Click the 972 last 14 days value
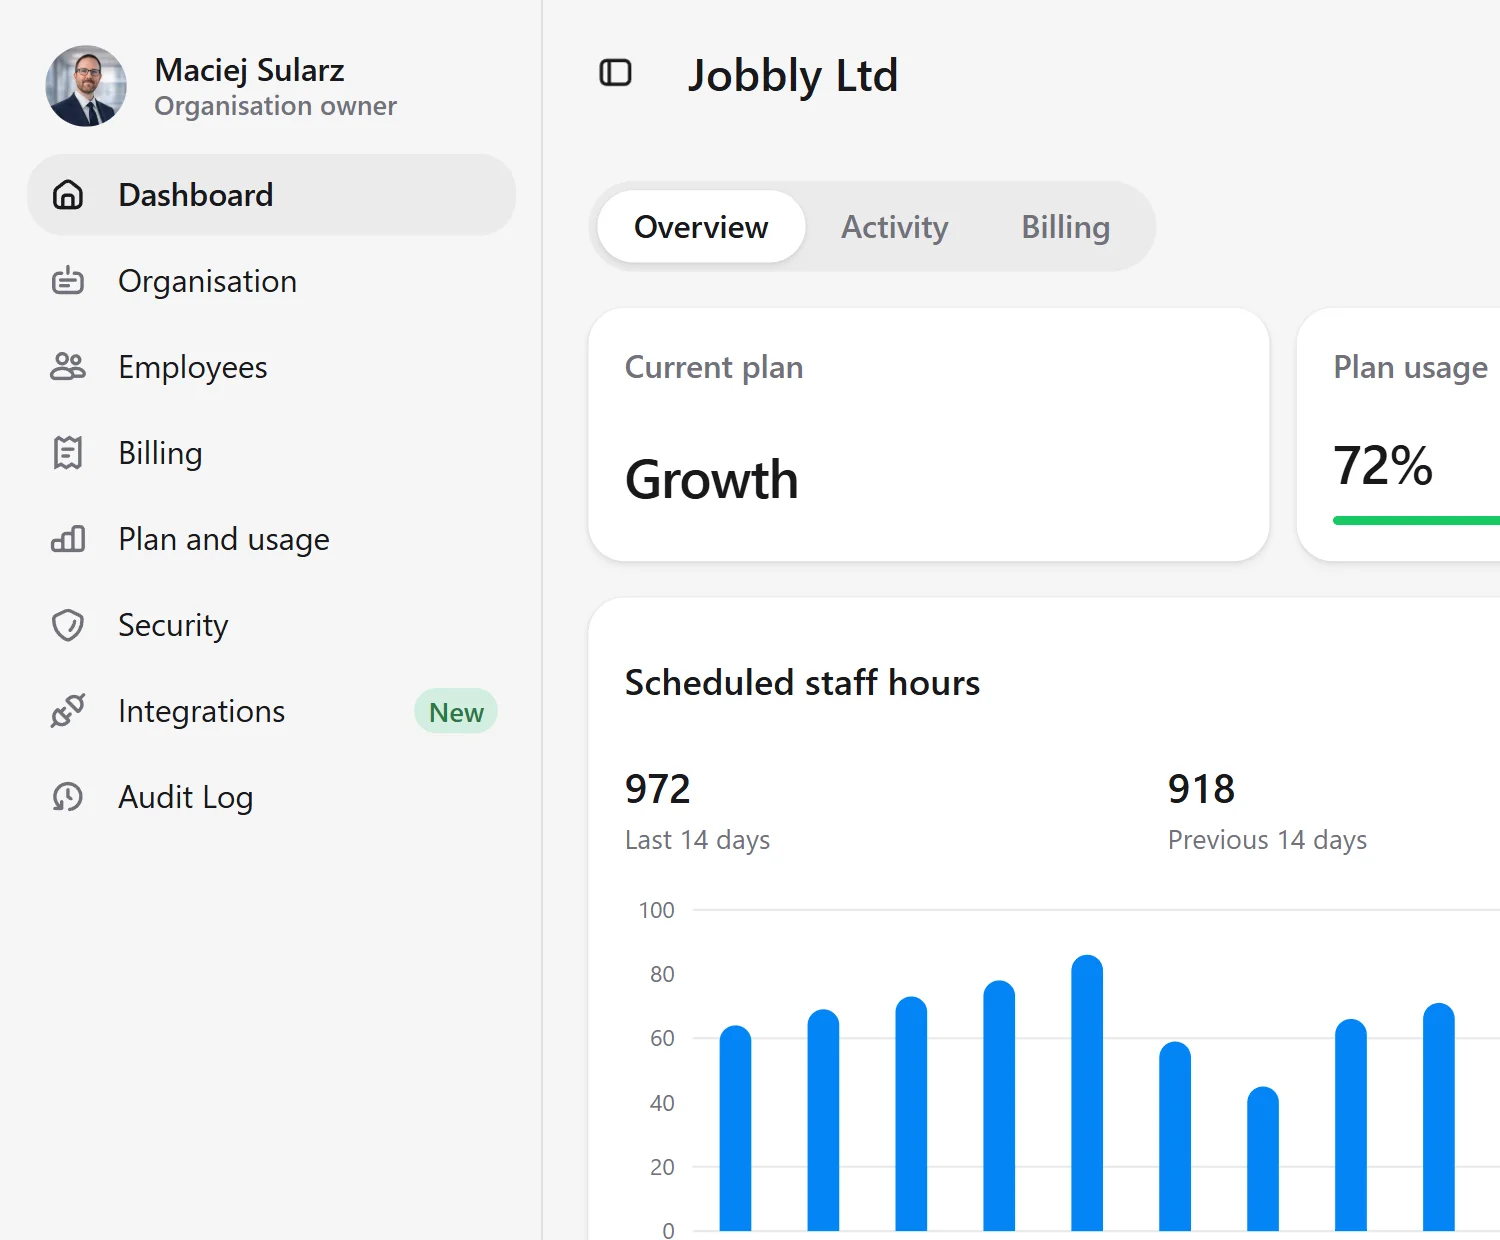 point(658,789)
